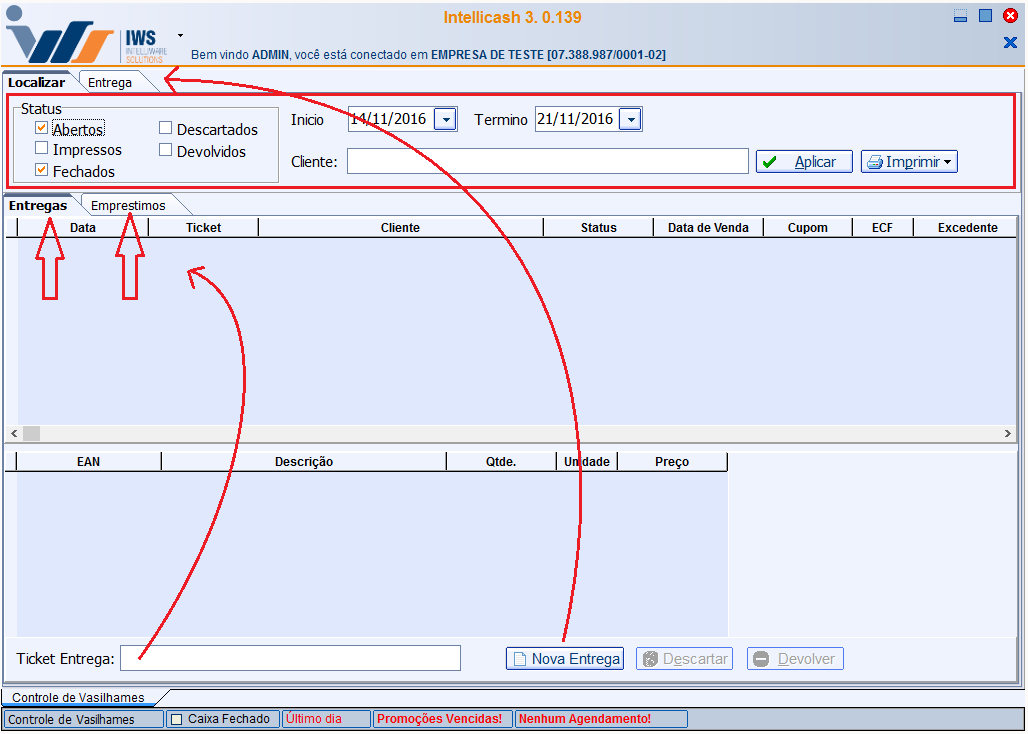Switch to the Emprestimos tab
Screen dimensions: 1028x734
pos(128,205)
